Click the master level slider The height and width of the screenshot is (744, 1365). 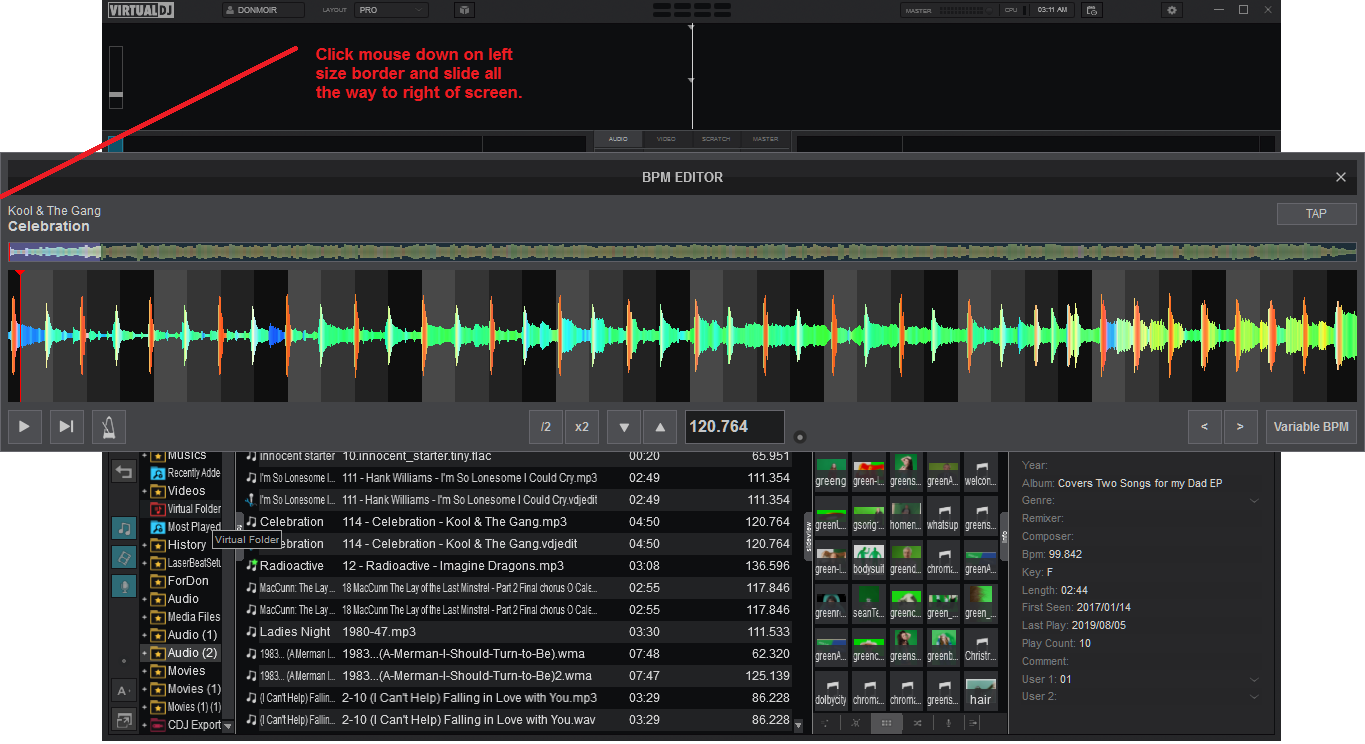click(963, 10)
